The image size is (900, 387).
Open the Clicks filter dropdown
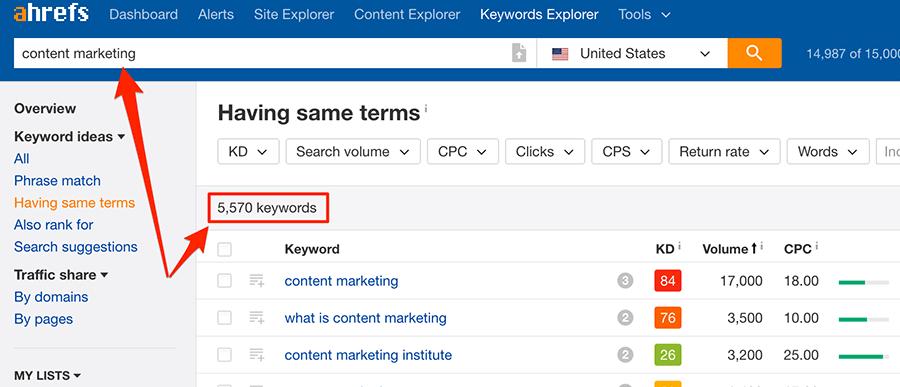coord(545,152)
